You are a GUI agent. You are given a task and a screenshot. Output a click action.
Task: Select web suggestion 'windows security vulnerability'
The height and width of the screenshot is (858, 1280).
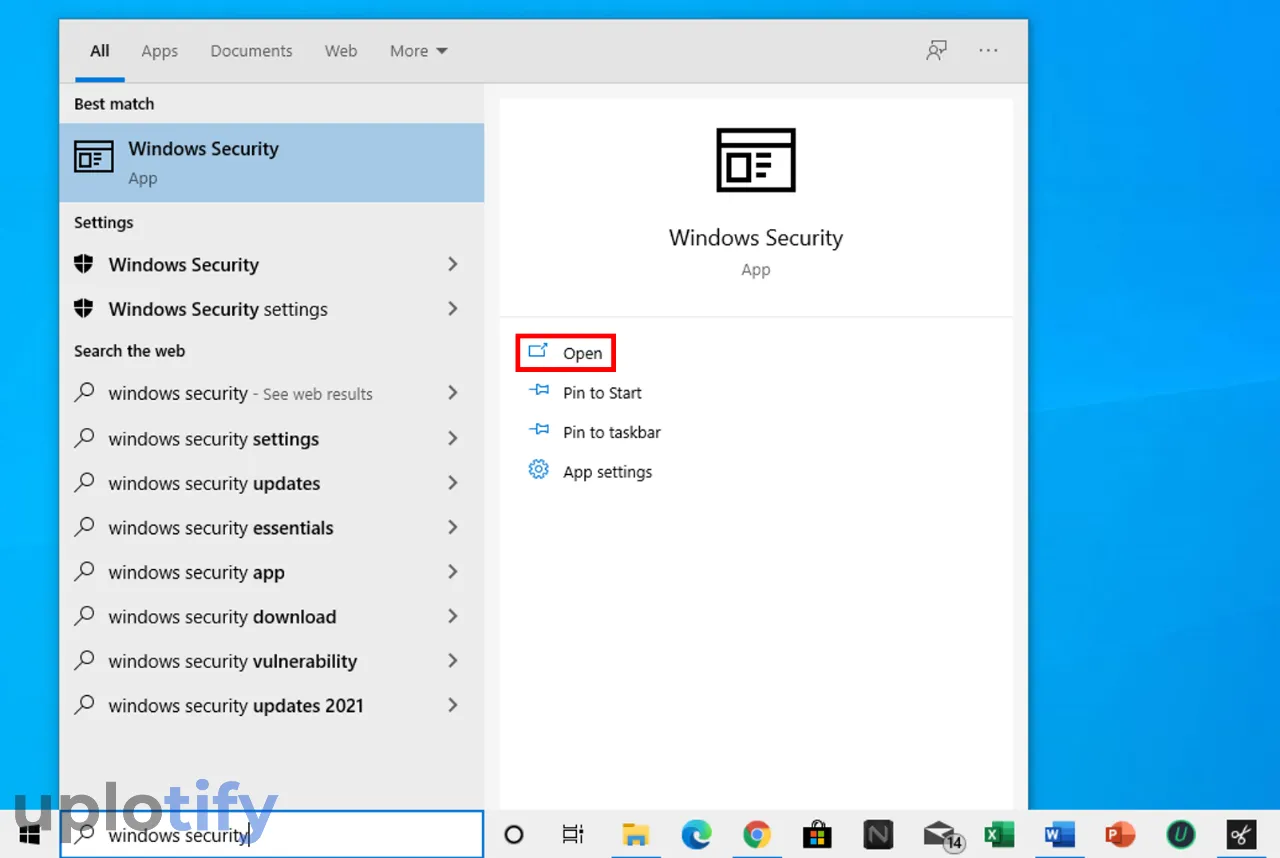click(272, 661)
